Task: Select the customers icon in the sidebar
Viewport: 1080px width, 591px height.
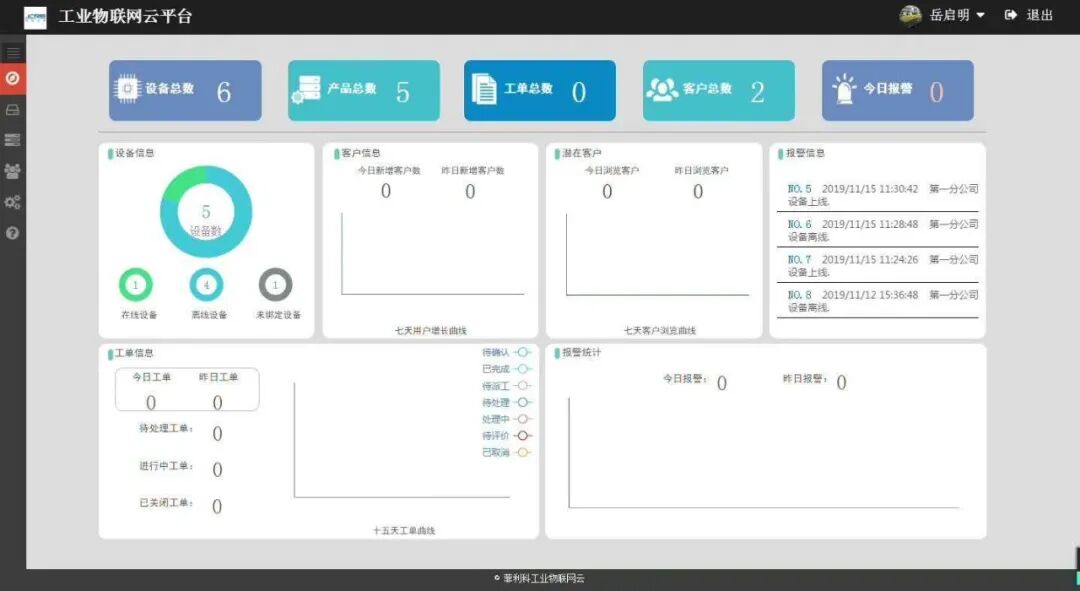Action: tap(13, 172)
